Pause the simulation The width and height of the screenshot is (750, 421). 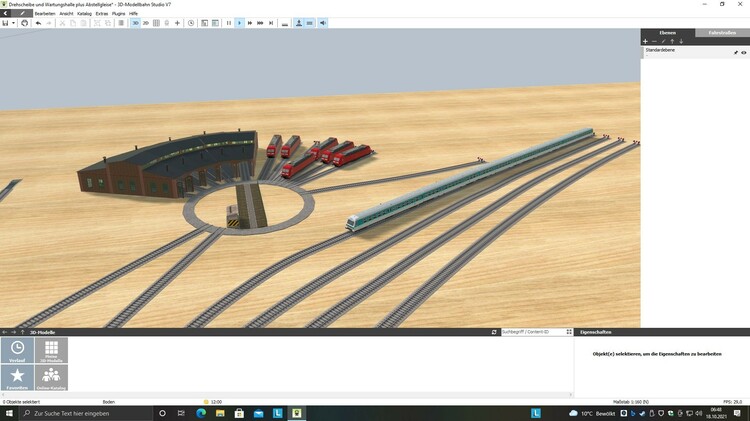point(229,23)
